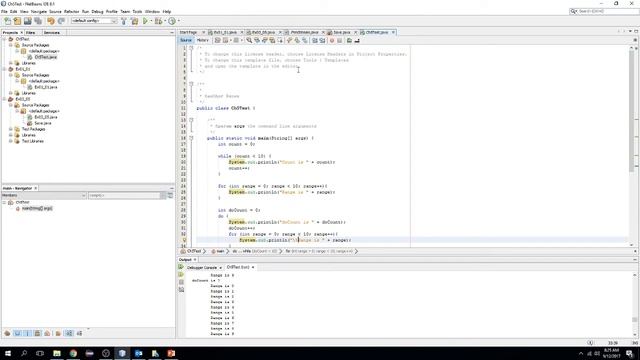Click the Shift Line Right icon
The image size is (640, 360).
point(322,40)
